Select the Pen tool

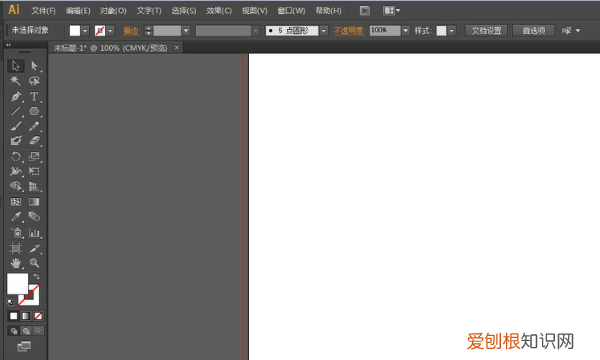(x=16, y=96)
